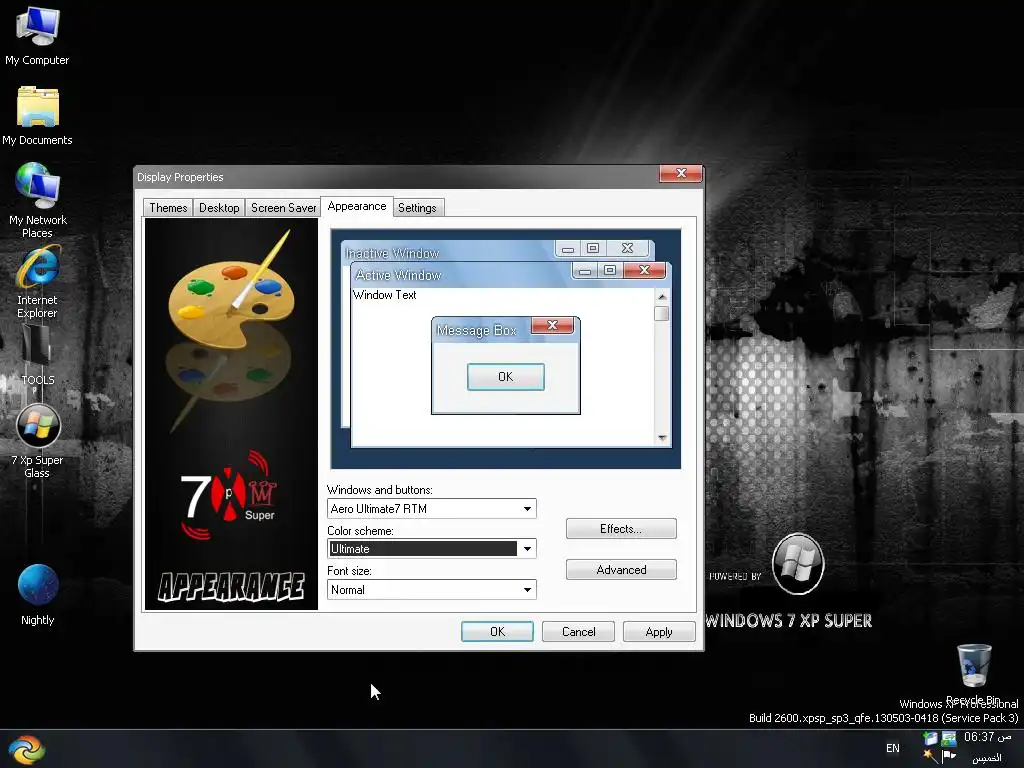Switch to the Settings tab

click(417, 208)
